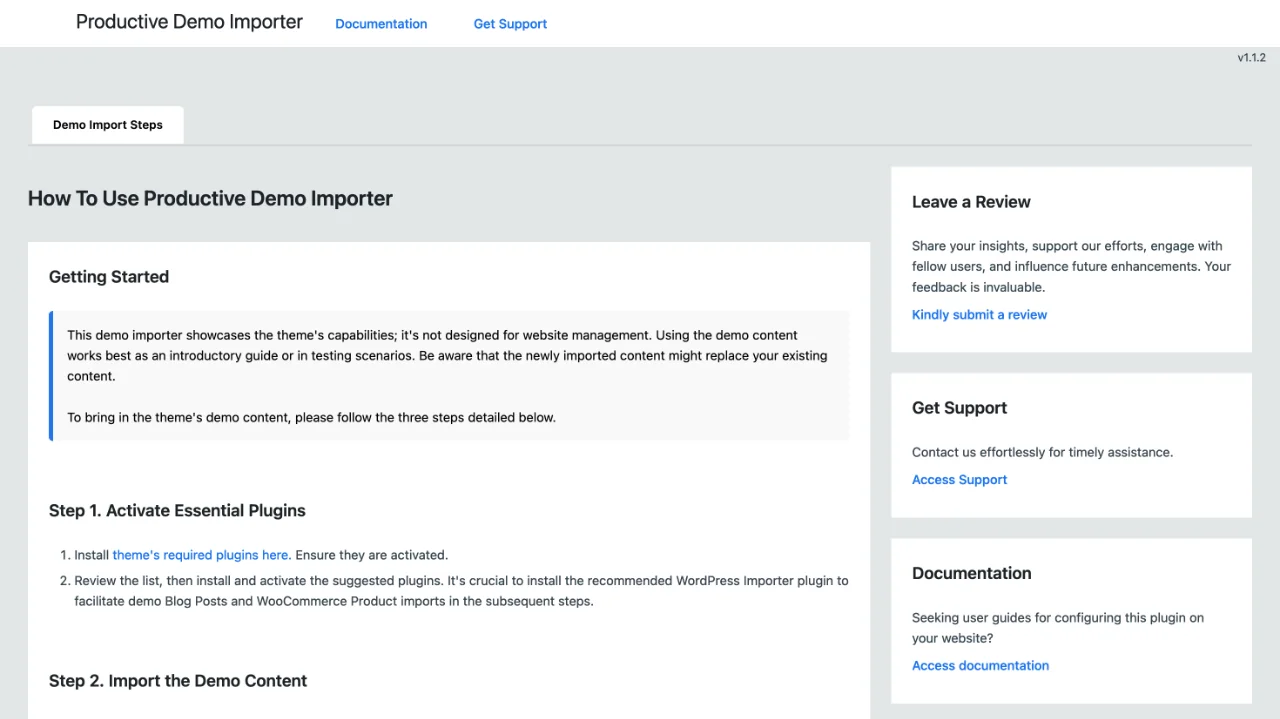Open Get Support link in top header
The image size is (1280, 719).
(x=510, y=24)
